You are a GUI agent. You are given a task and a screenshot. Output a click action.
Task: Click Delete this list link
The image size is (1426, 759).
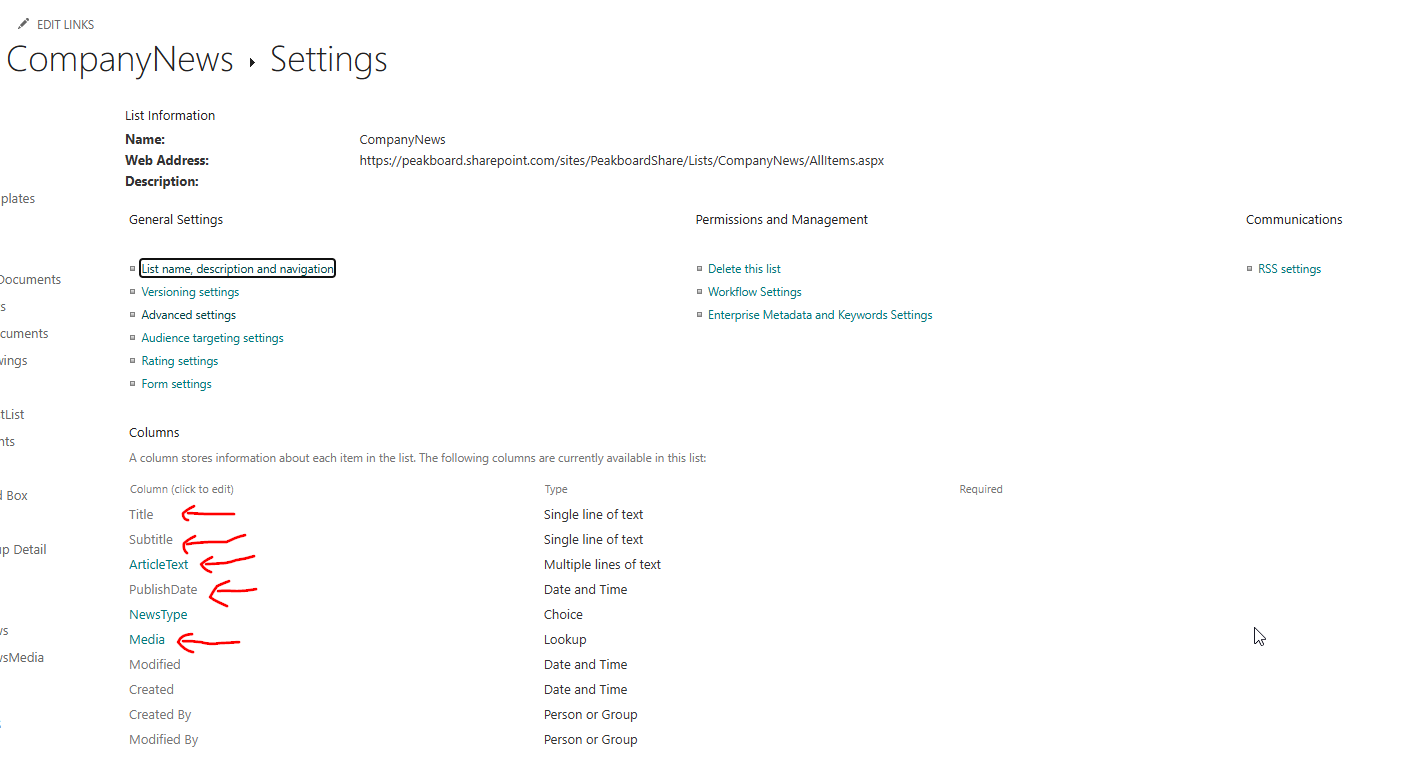tap(744, 269)
